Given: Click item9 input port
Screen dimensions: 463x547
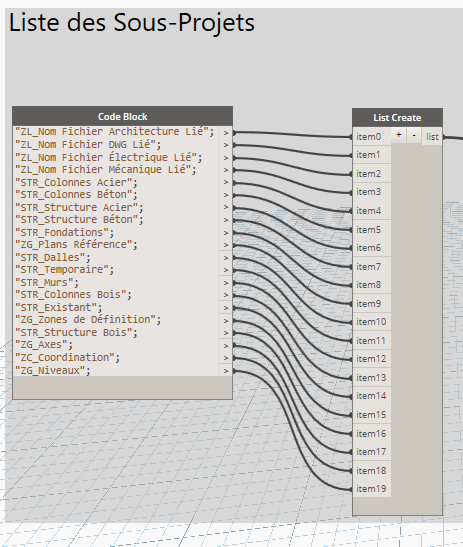Looking at the screenshot, I should [x=372, y=304].
